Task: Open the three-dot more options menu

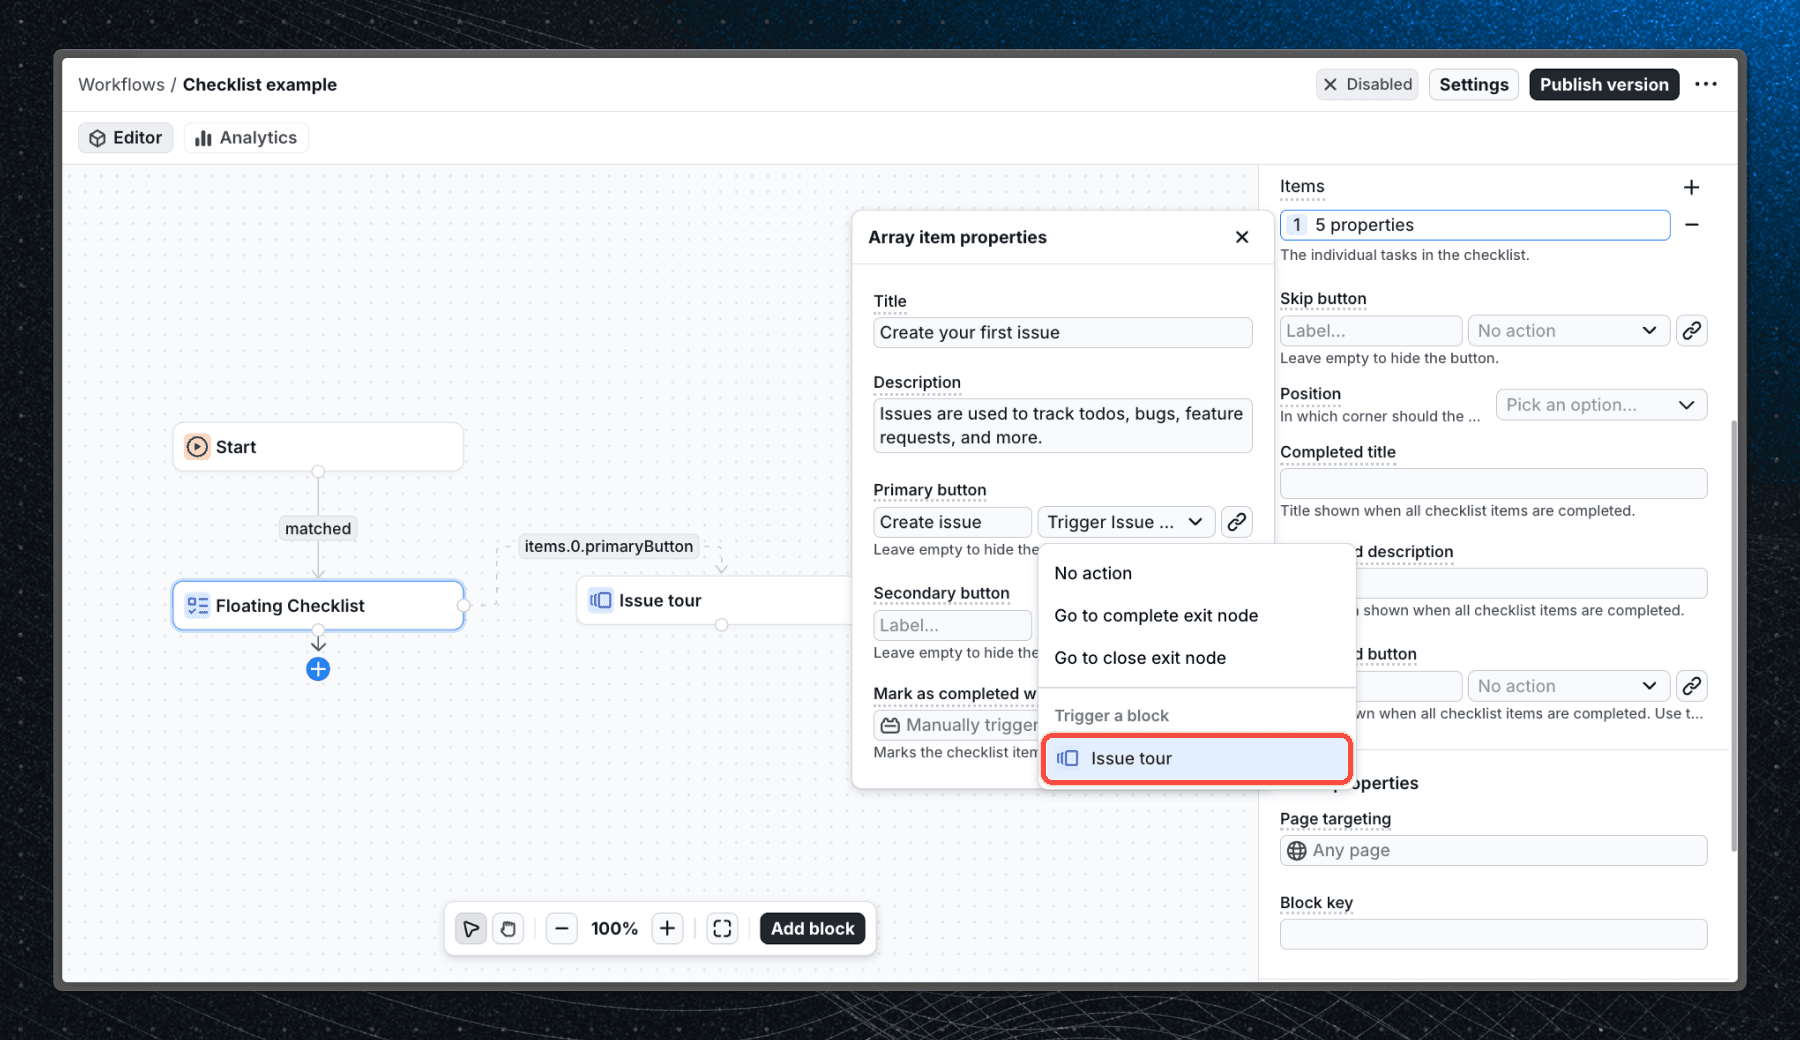Action: click(1706, 85)
